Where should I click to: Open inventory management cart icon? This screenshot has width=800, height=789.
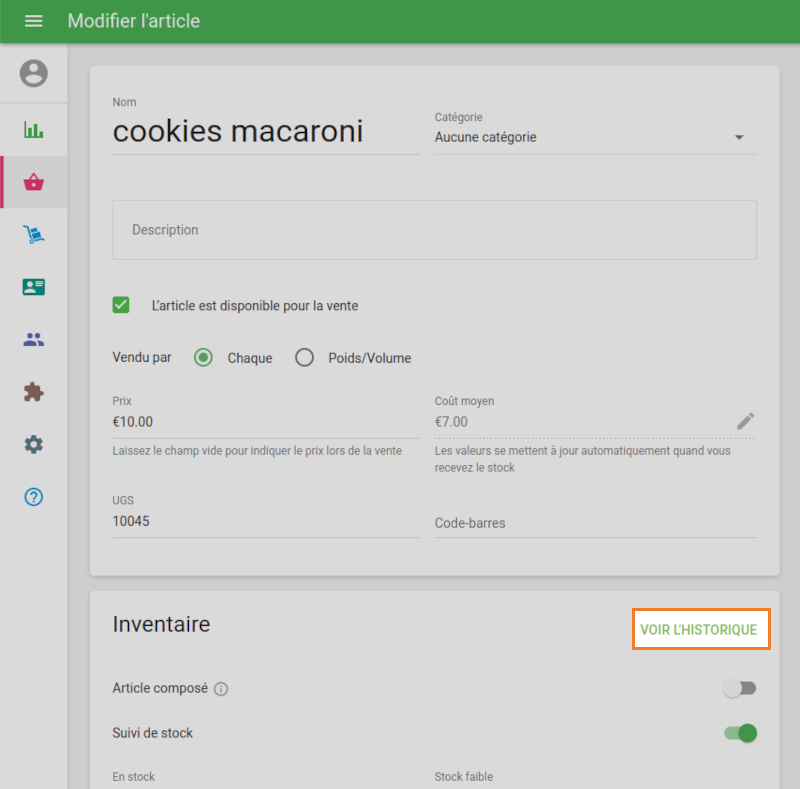coord(34,235)
